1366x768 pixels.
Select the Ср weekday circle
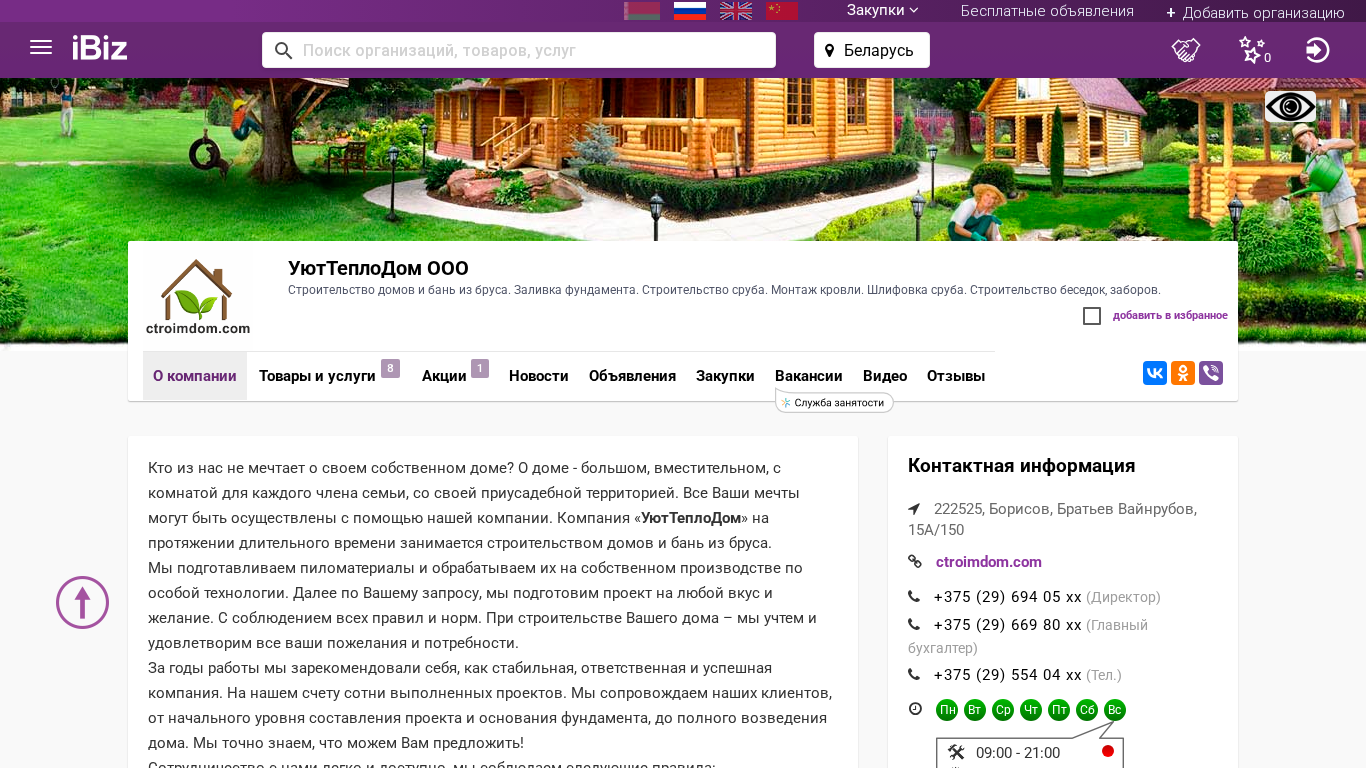pyautogui.click(x=1003, y=710)
